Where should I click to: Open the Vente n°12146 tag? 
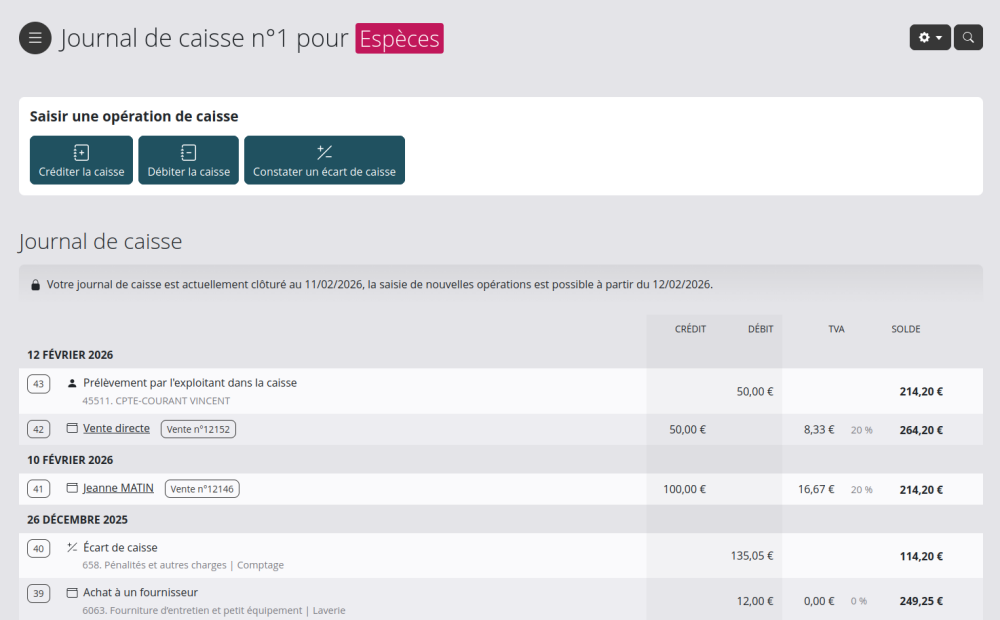[x=202, y=489]
